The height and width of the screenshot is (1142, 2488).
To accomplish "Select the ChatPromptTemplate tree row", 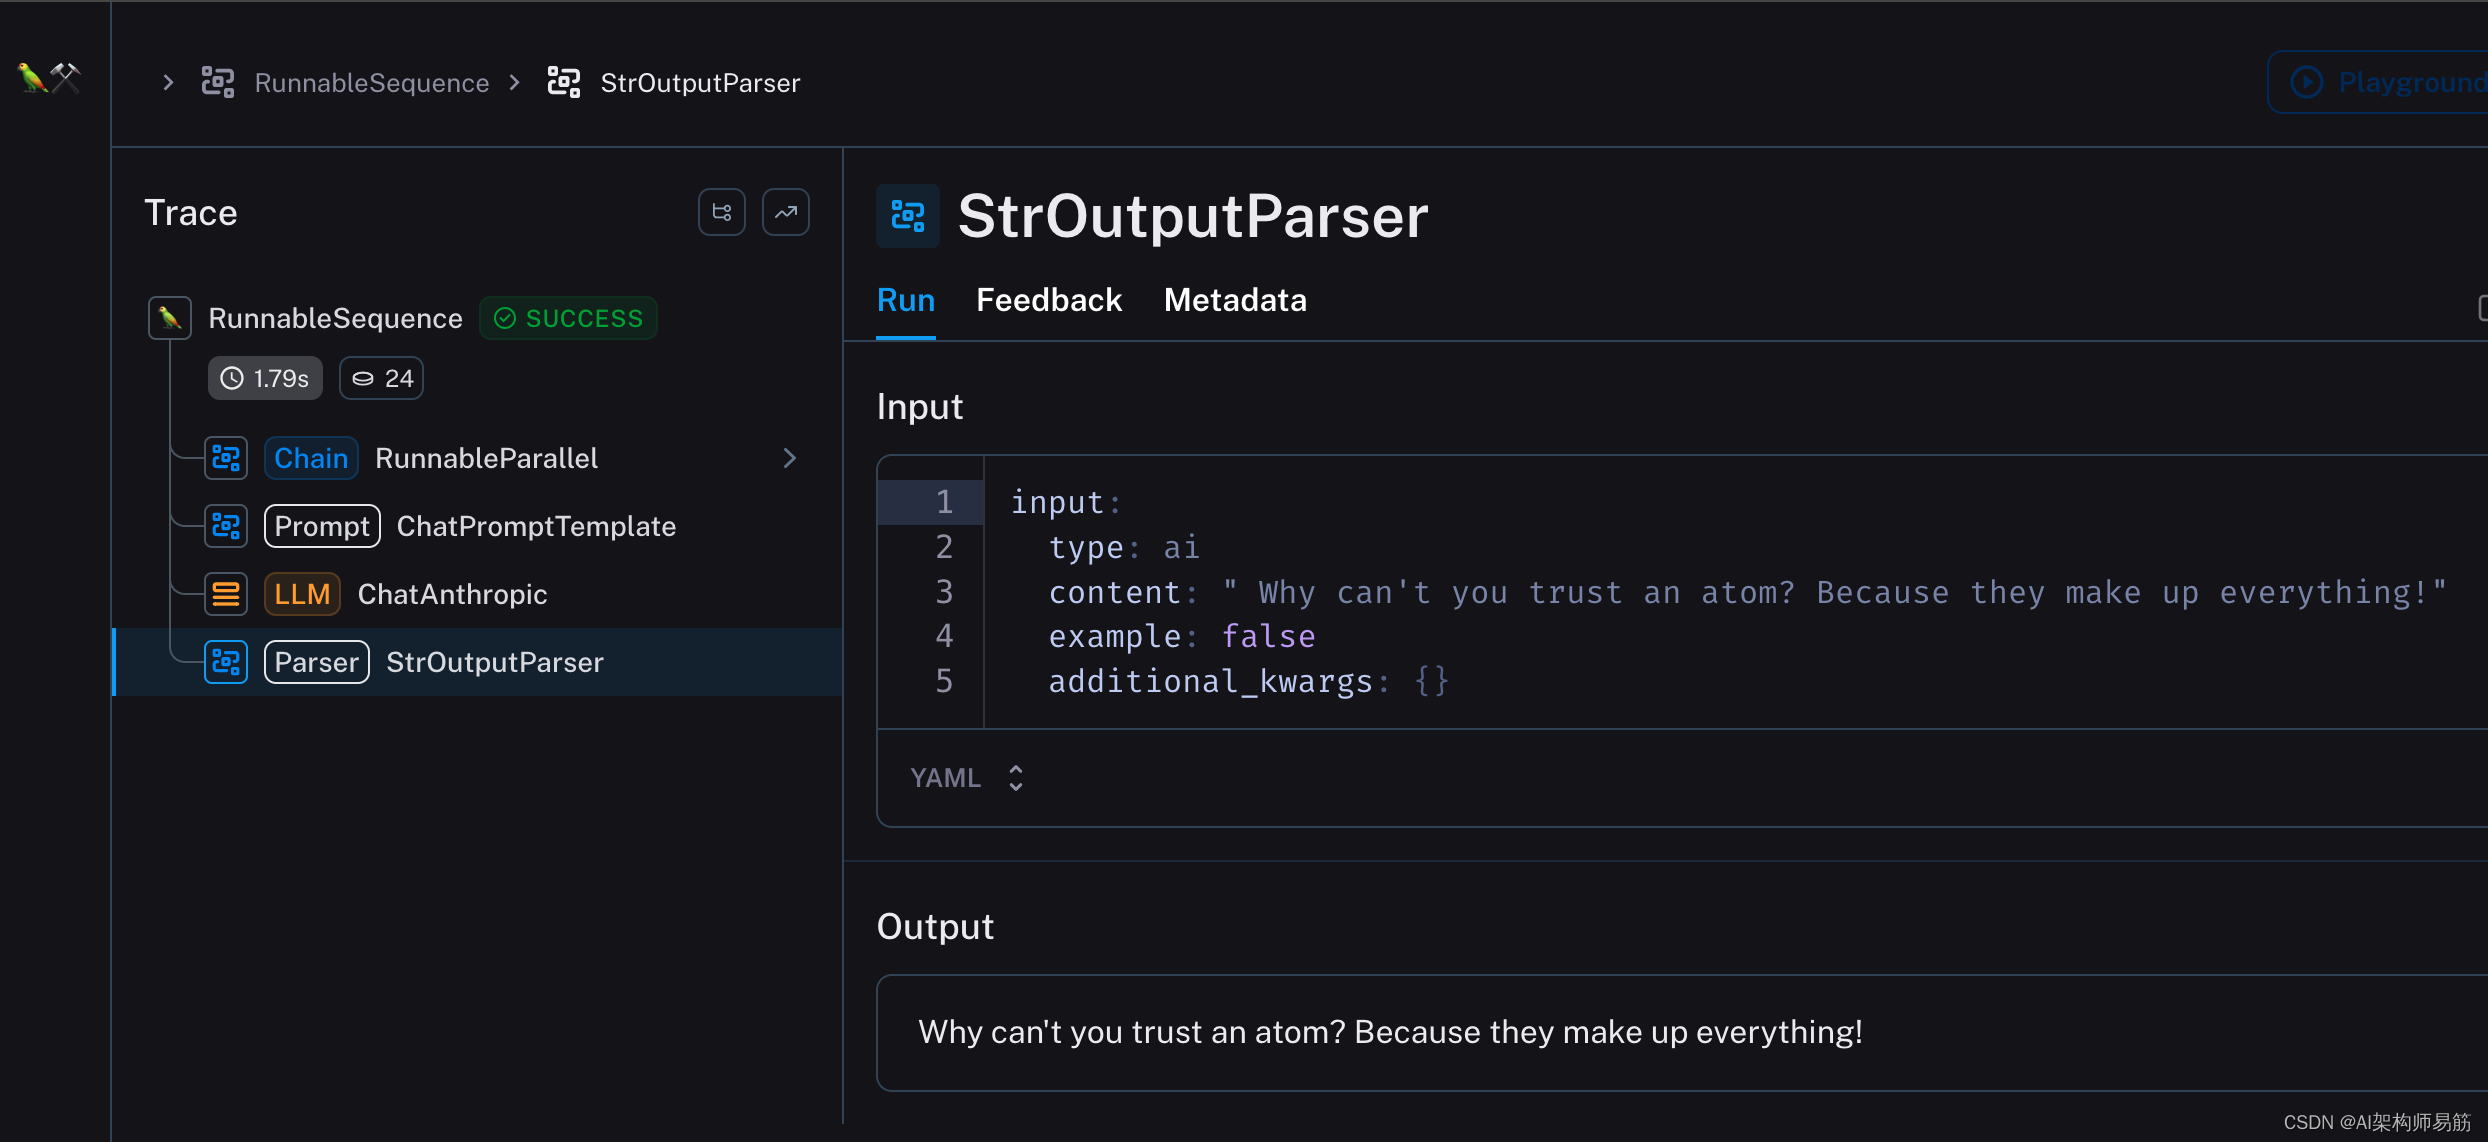I will pos(536,526).
